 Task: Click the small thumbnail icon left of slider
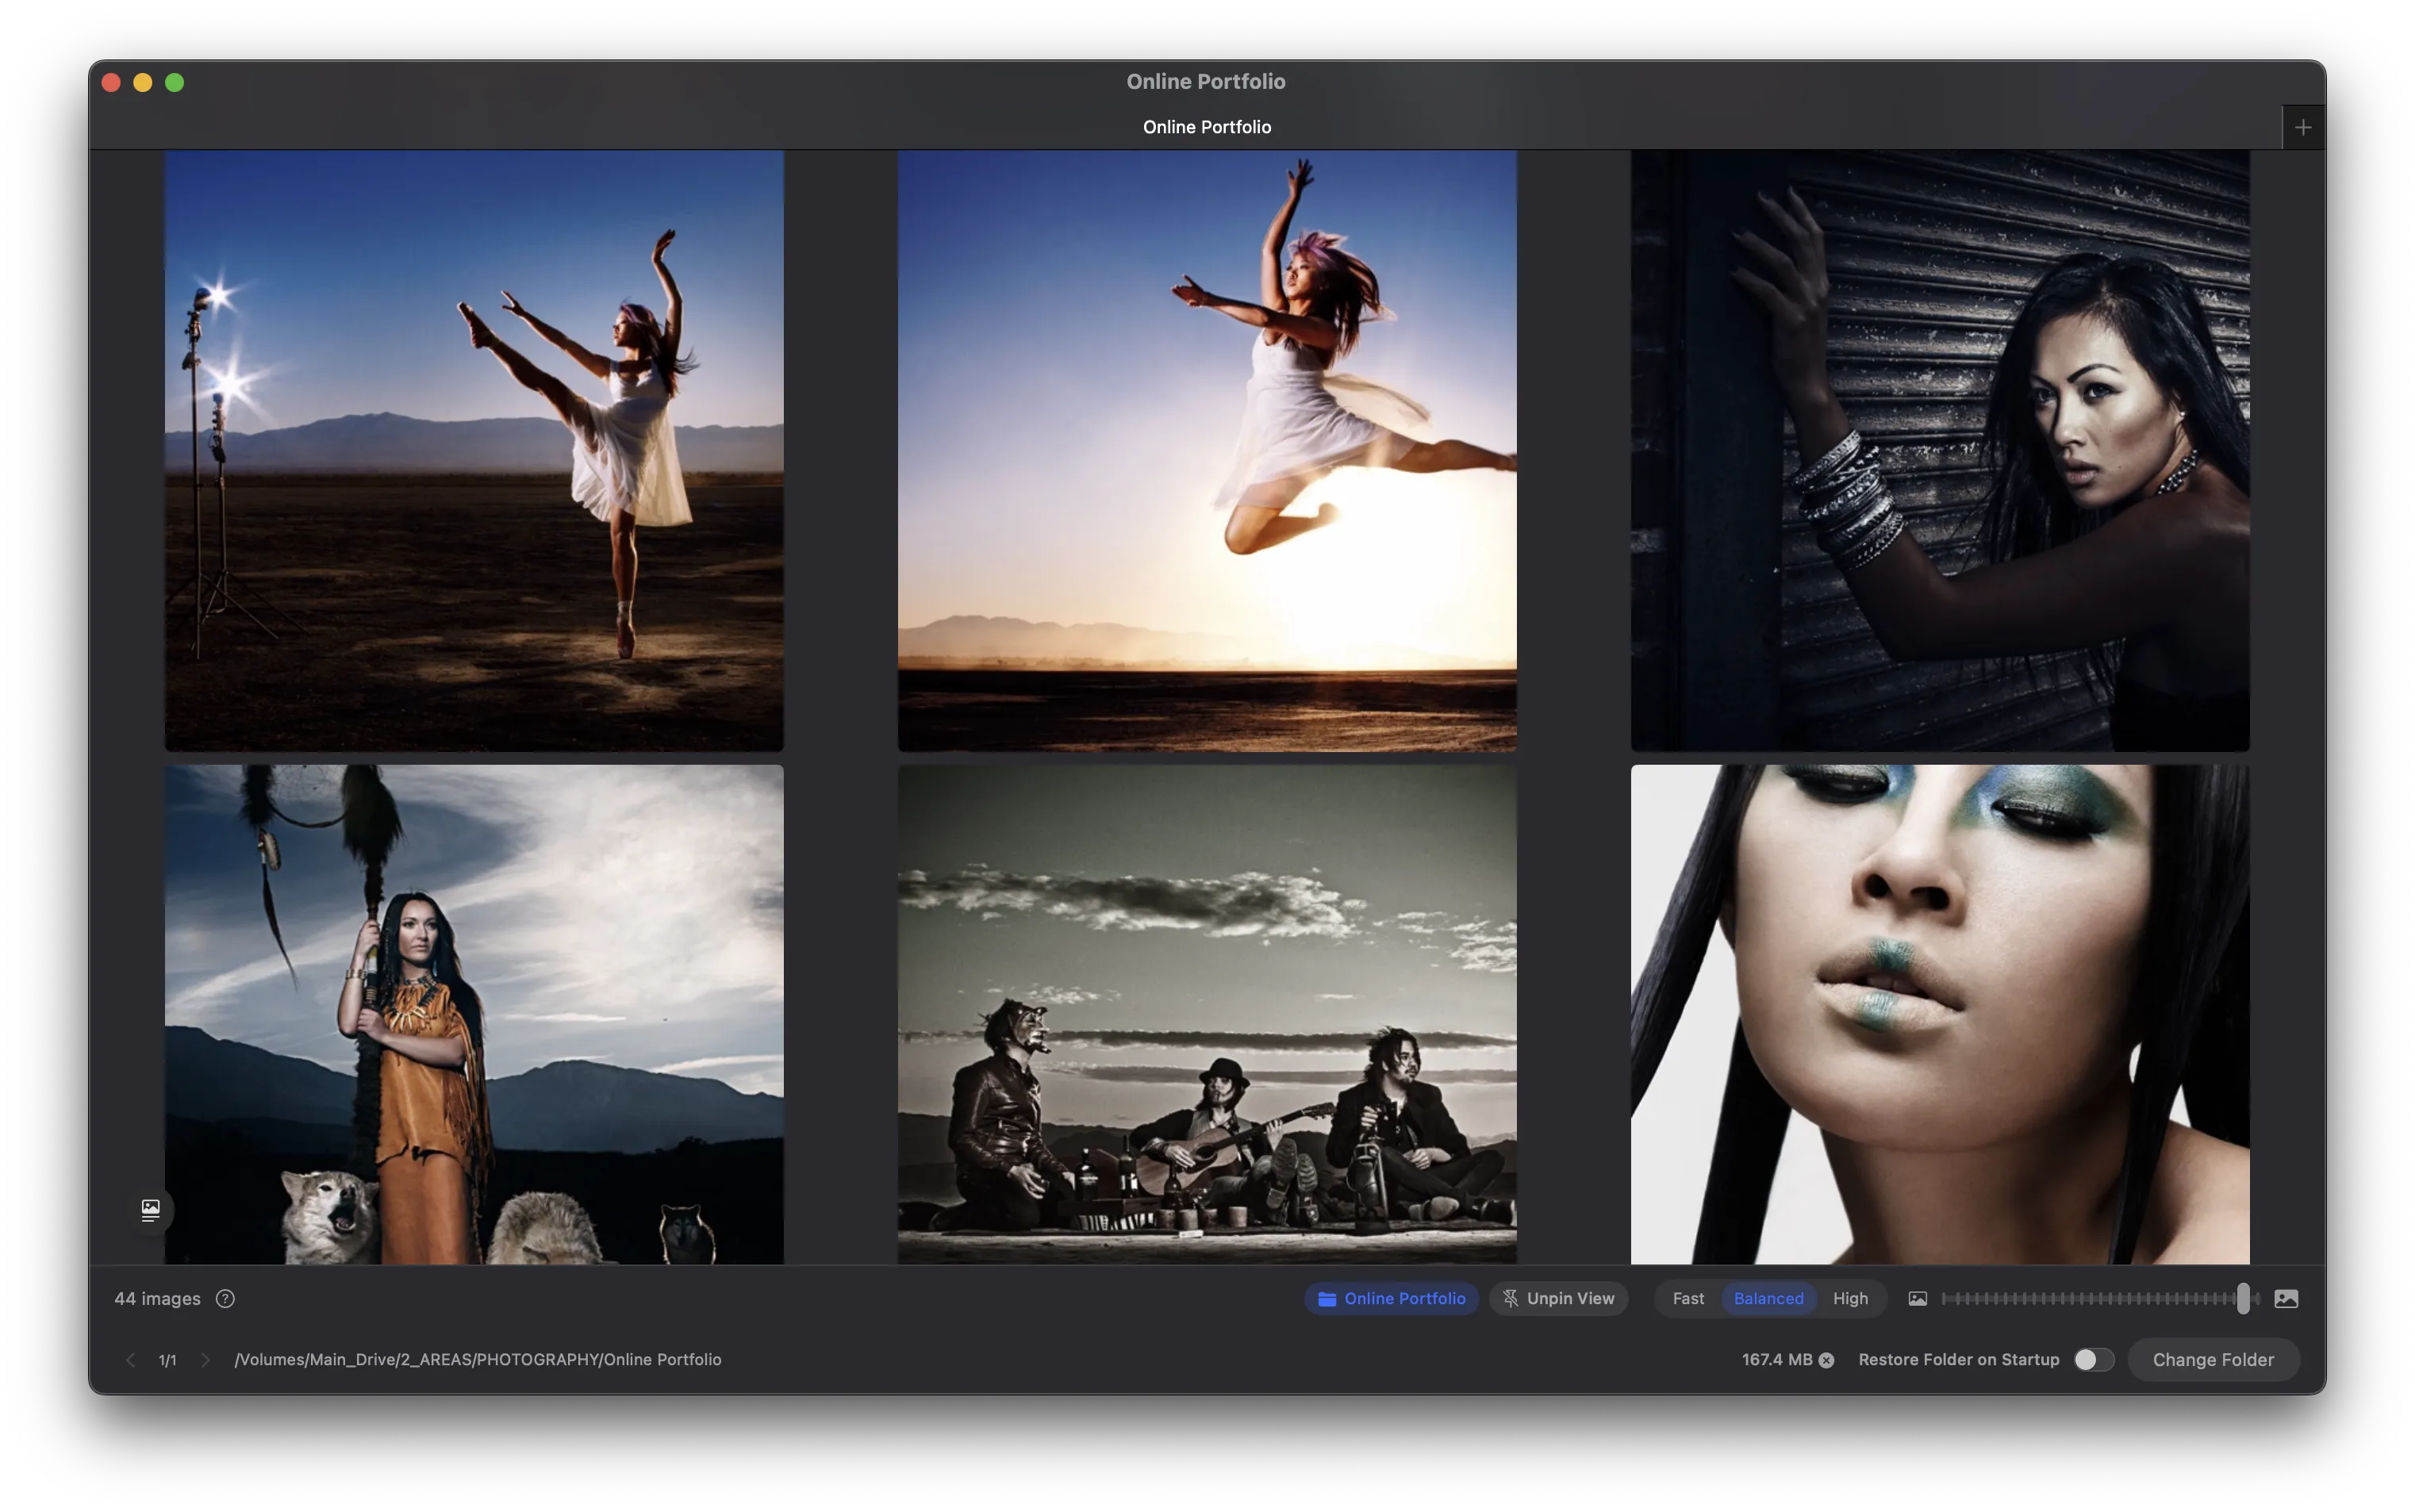tap(1917, 1298)
